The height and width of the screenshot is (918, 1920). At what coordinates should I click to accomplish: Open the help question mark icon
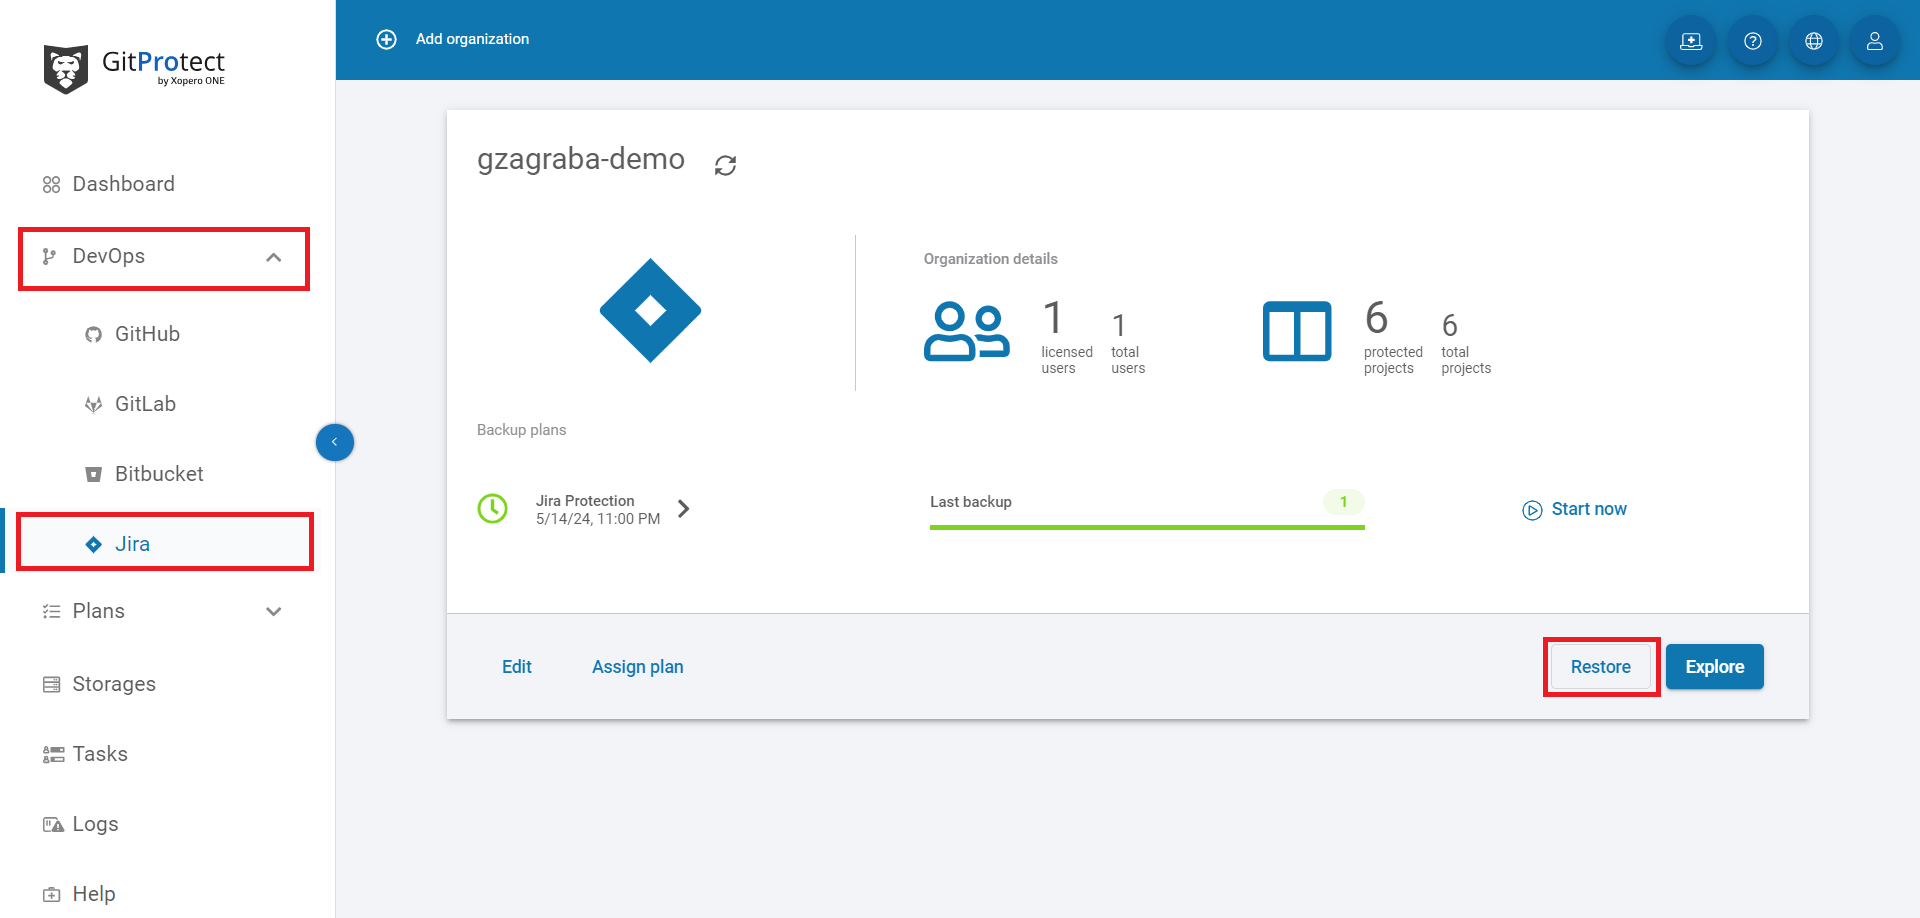coord(1752,41)
